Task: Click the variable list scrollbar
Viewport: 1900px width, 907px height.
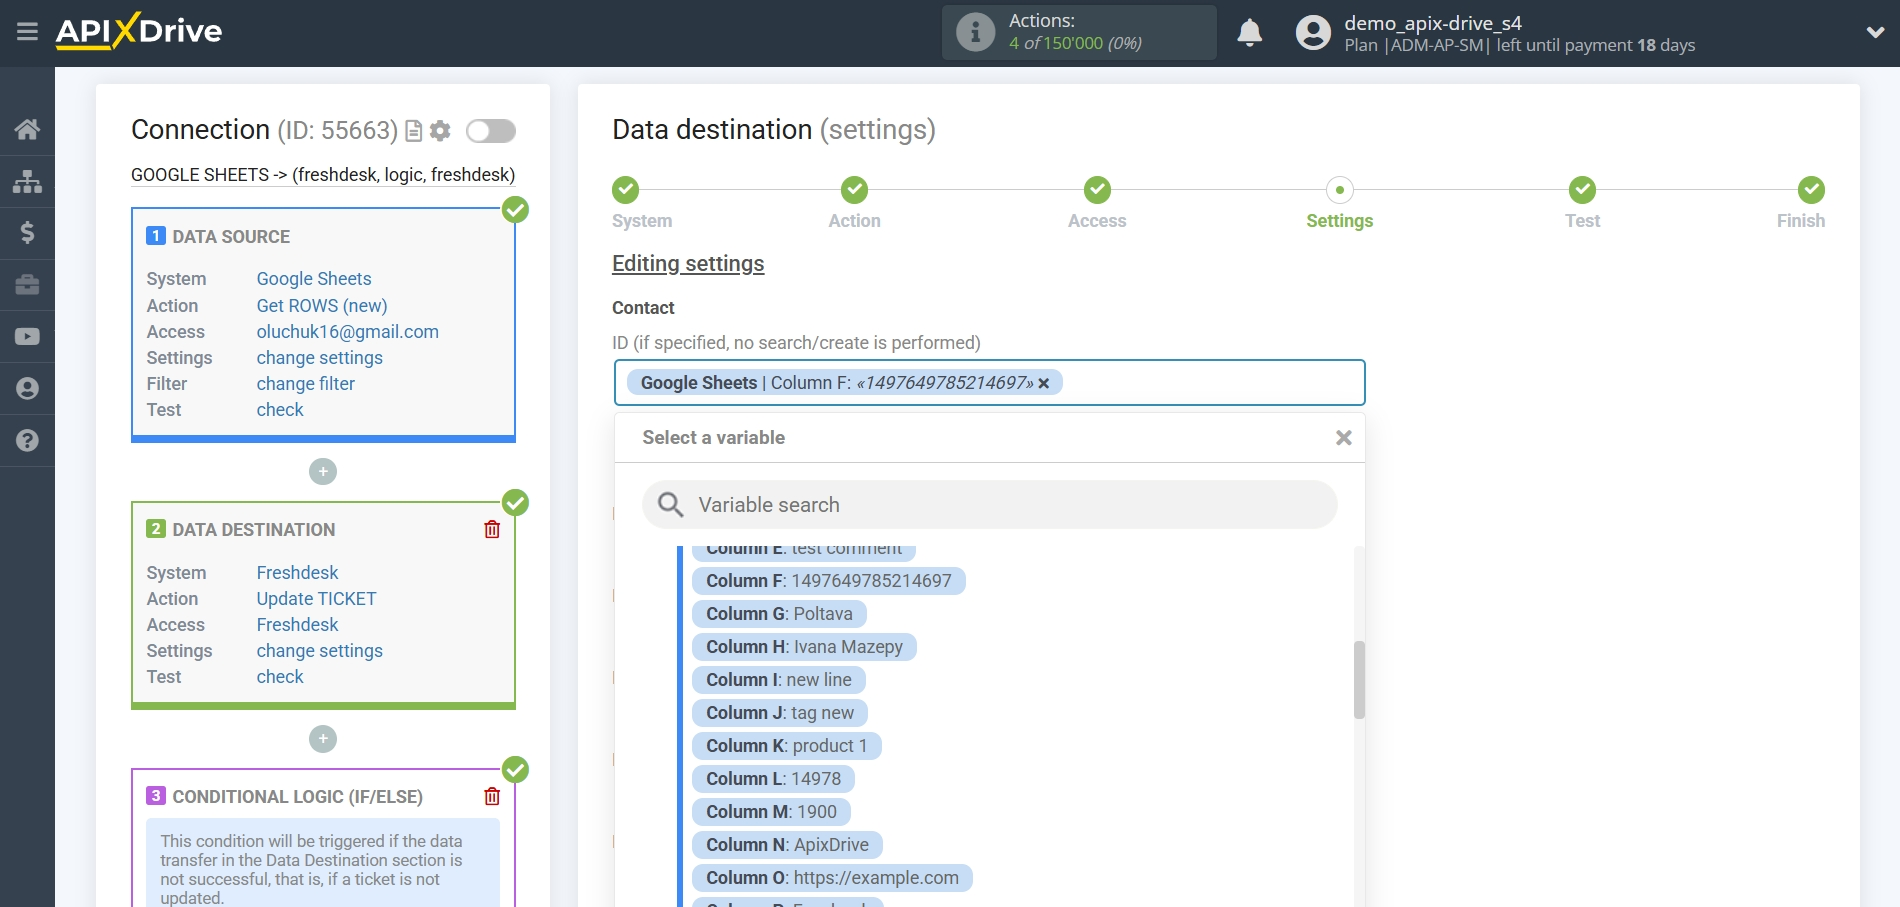Action: click(x=1359, y=680)
